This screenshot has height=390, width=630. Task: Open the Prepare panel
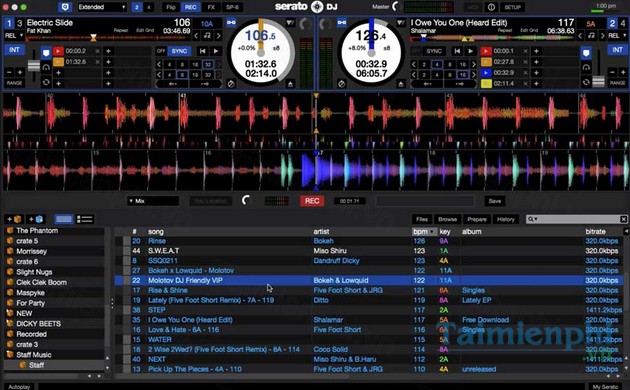[x=477, y=219]
